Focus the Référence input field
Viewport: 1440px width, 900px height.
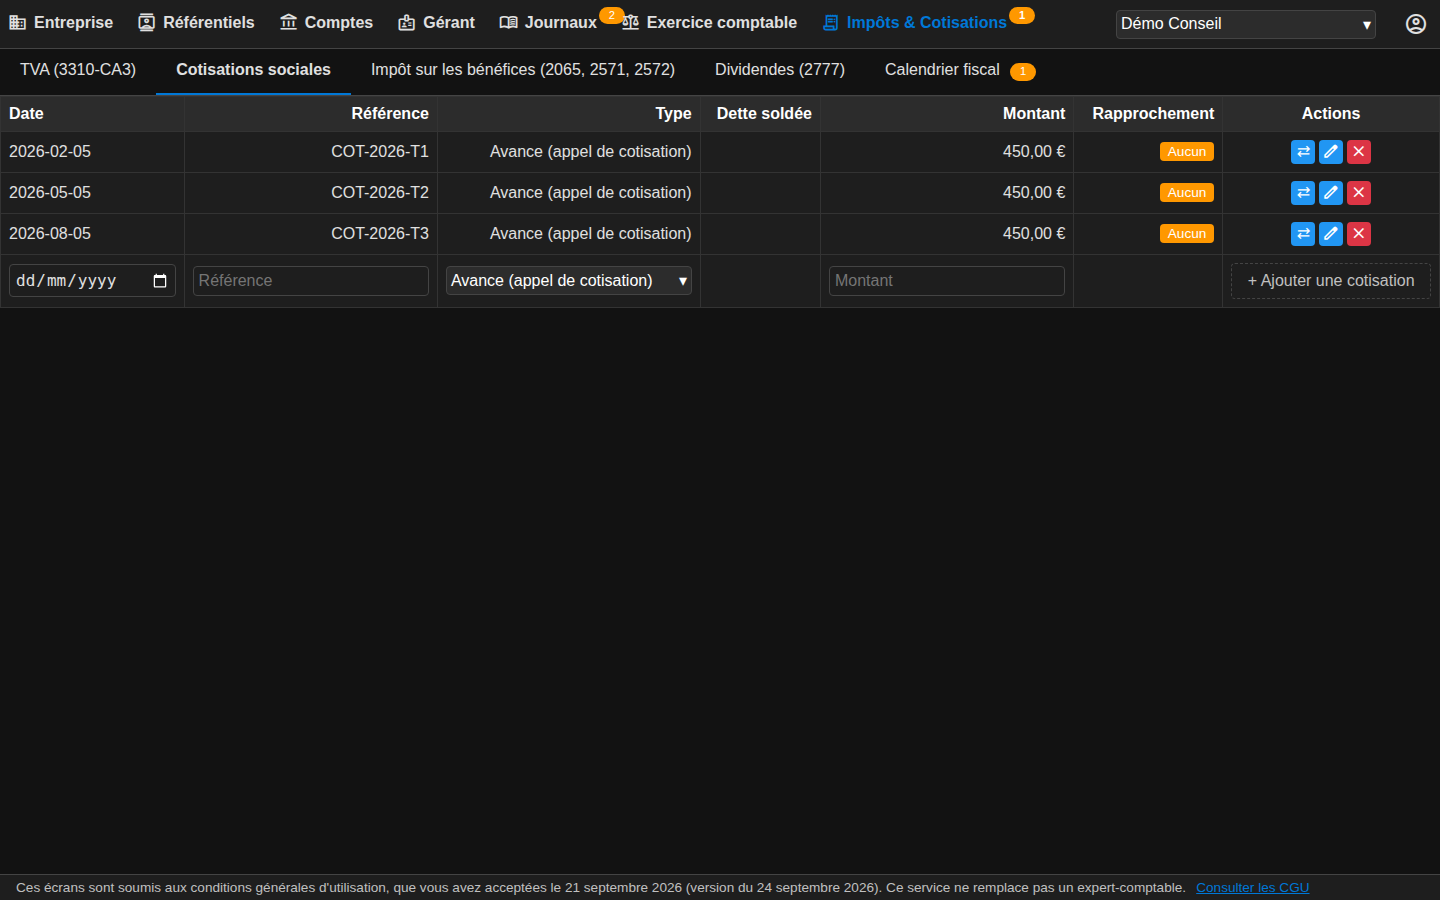point(311,281)
